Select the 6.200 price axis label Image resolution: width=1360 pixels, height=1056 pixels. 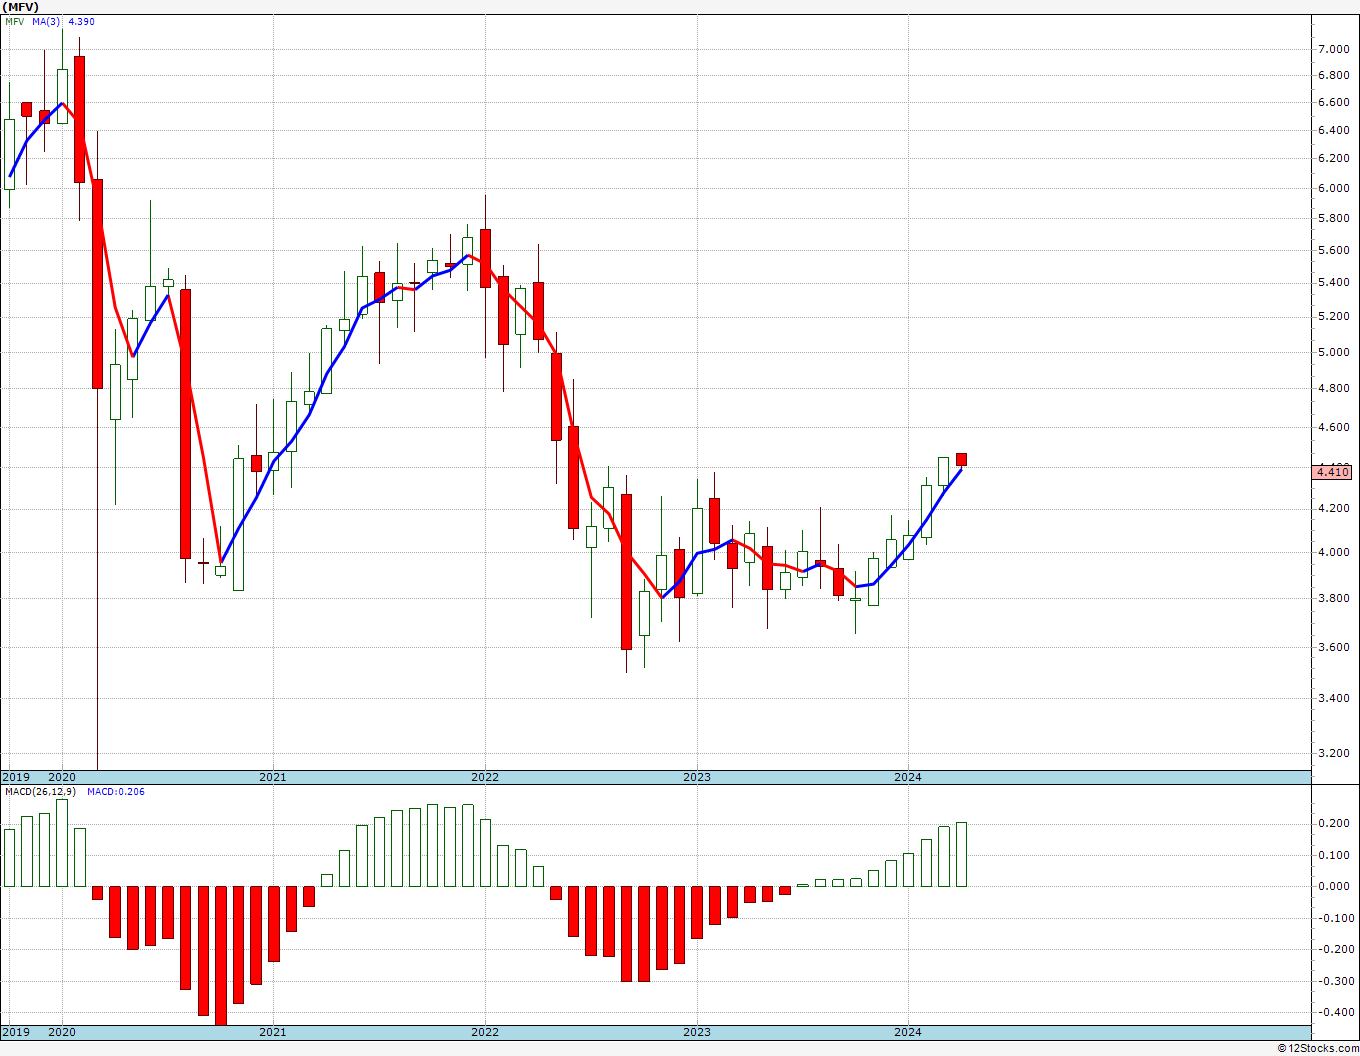pos(1332,158)
